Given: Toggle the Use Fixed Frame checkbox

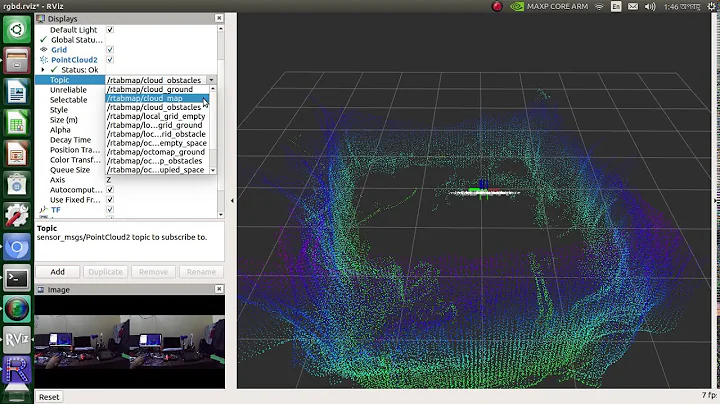Looking at the screenshot, I should 110,200.
